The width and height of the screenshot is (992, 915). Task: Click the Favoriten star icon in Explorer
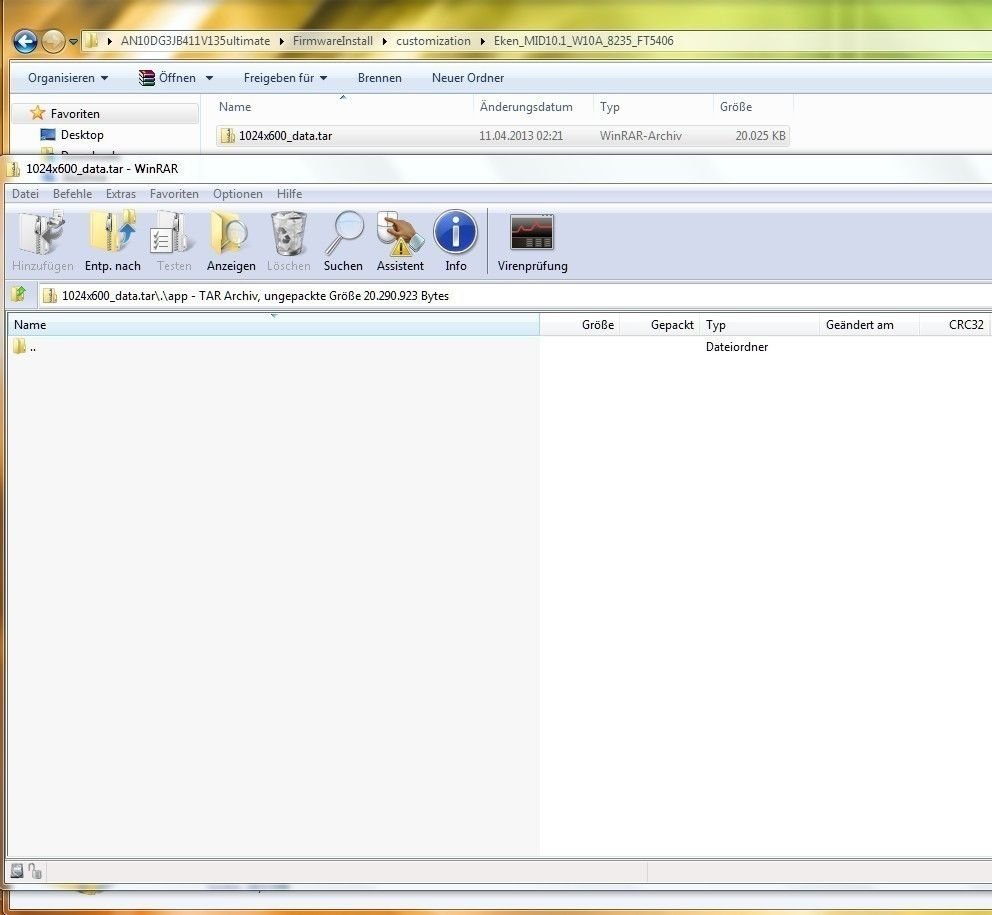tap(38, 113)
